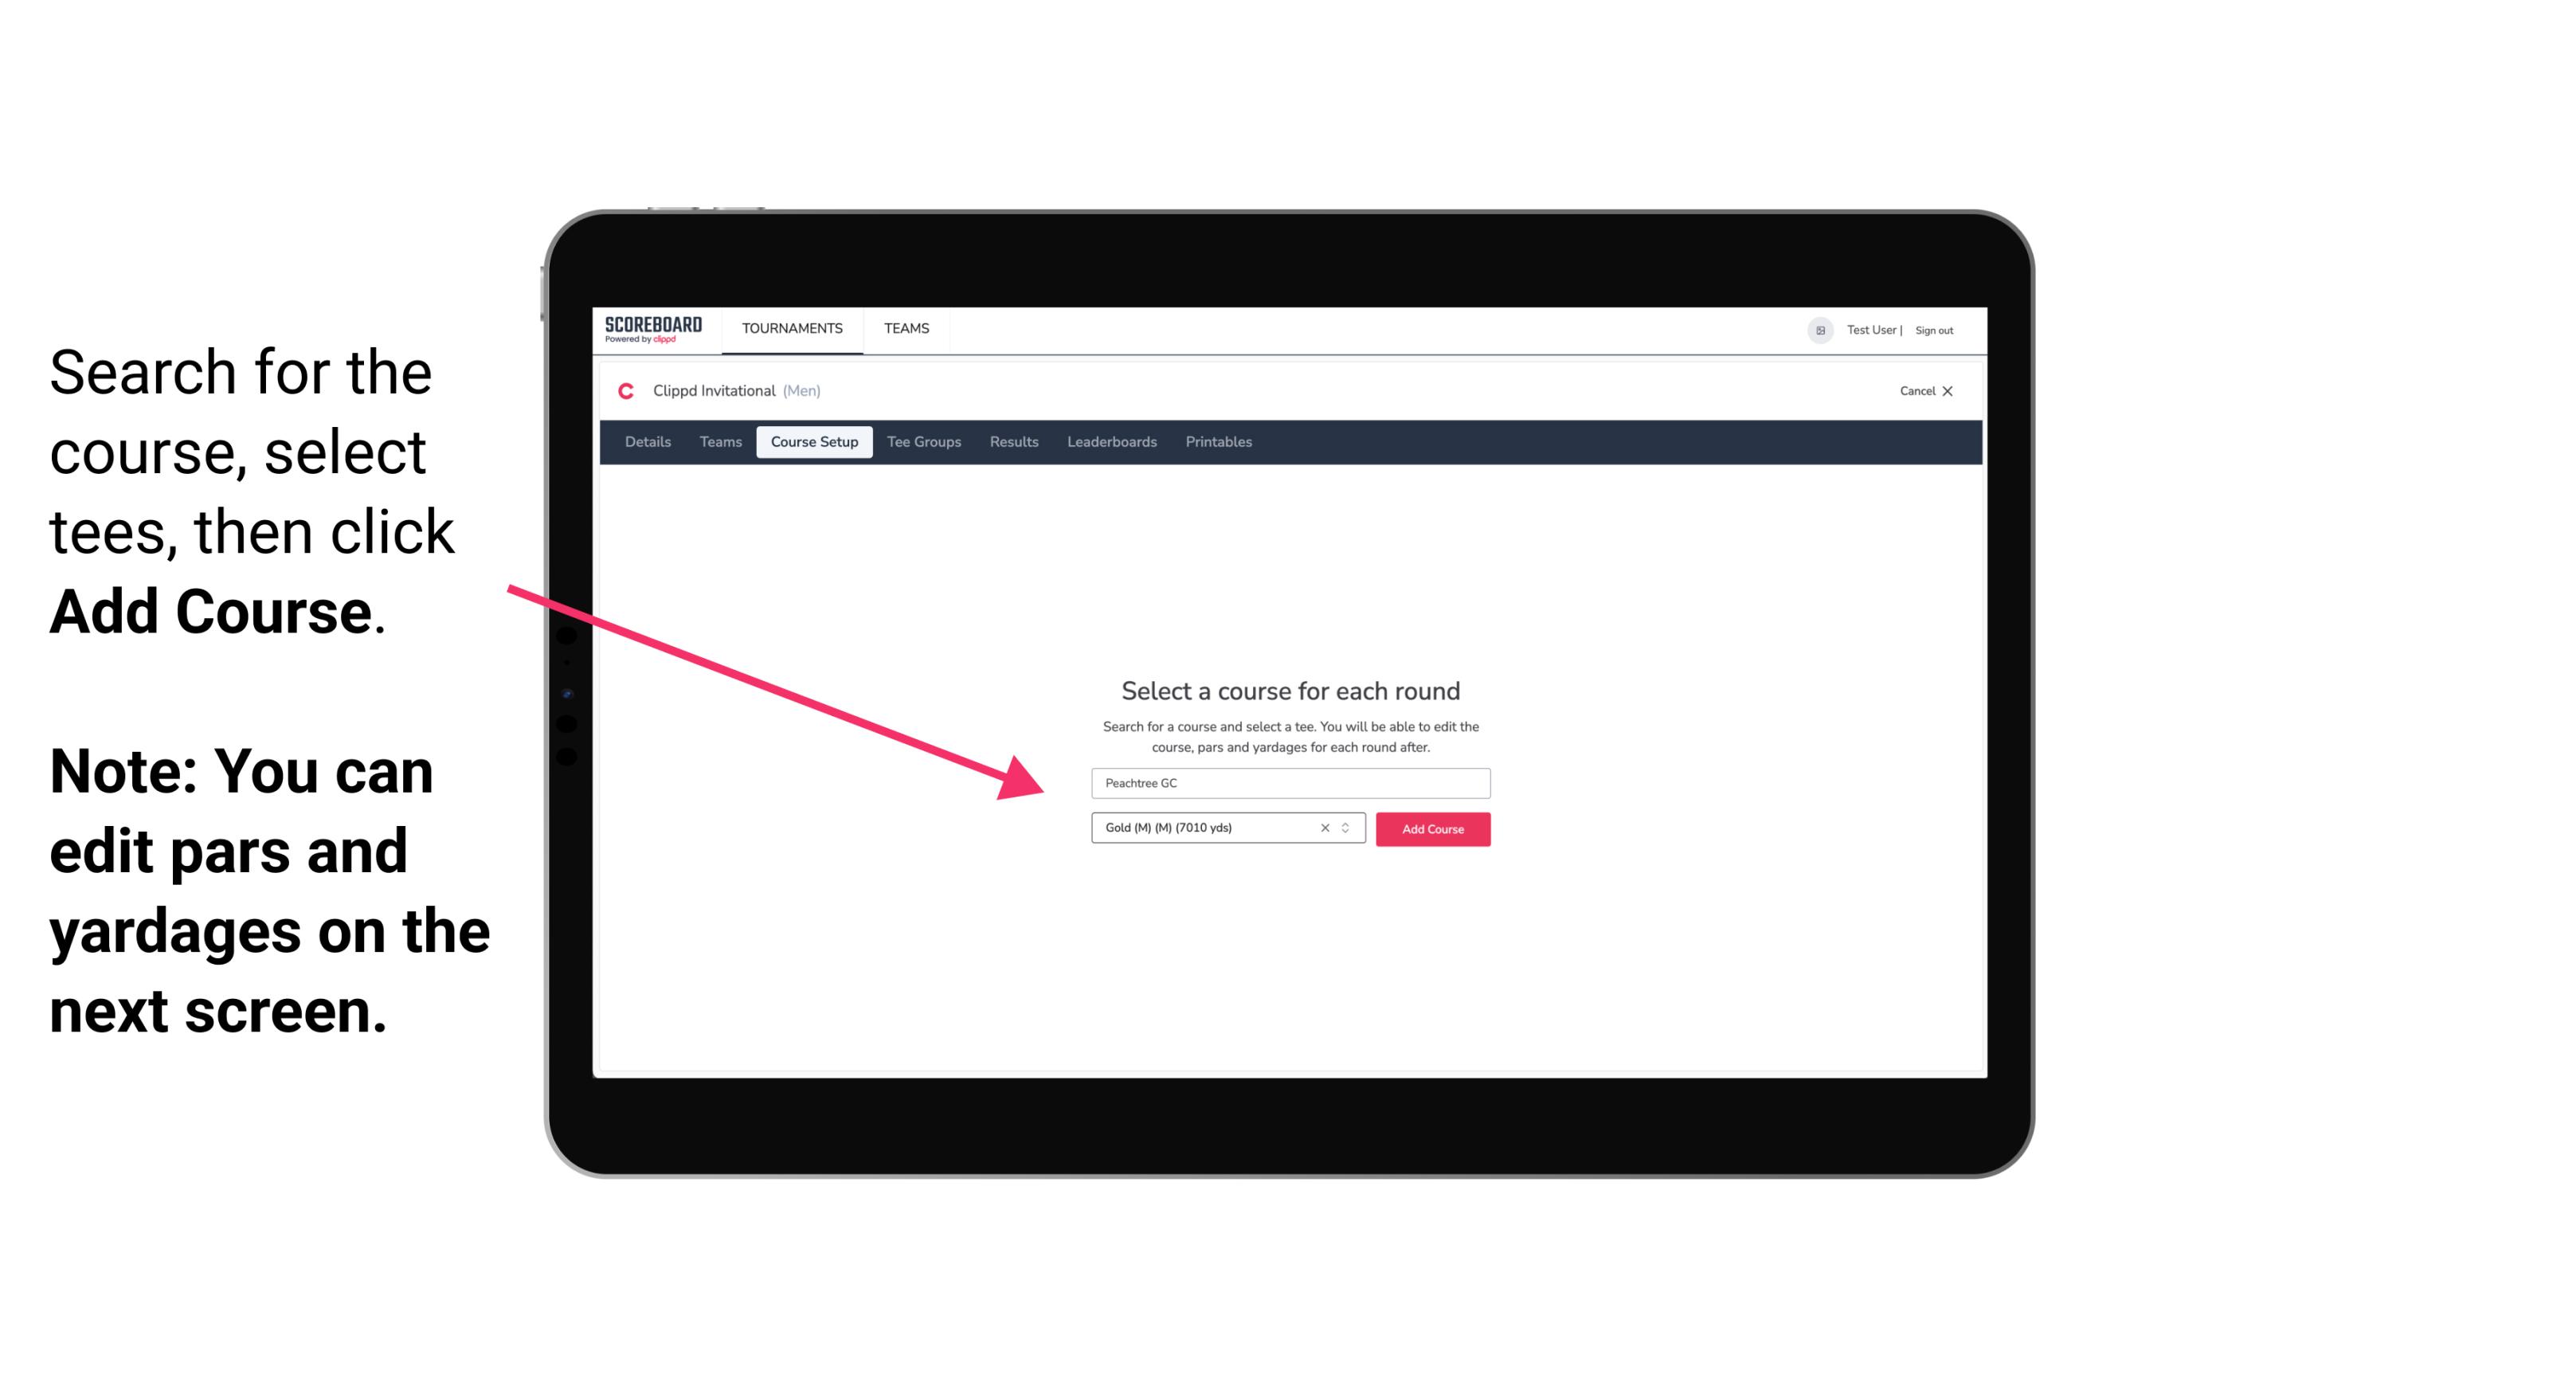Click the tee dropdown clear 'X' icon
Image resolution: width=2576 pixels, height=1386 pixels.
click(x=1322, y=828)
